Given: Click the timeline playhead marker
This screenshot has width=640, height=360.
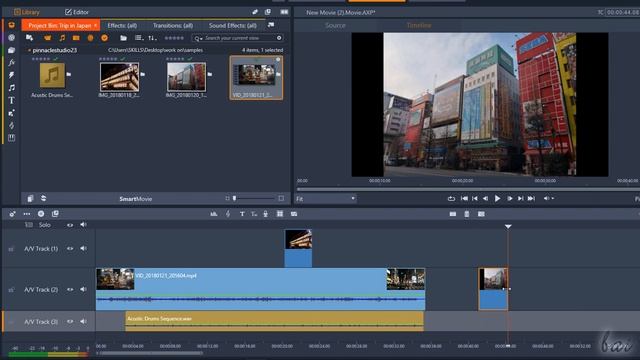Looking at the screenshot, I should [x=508, y=226].
